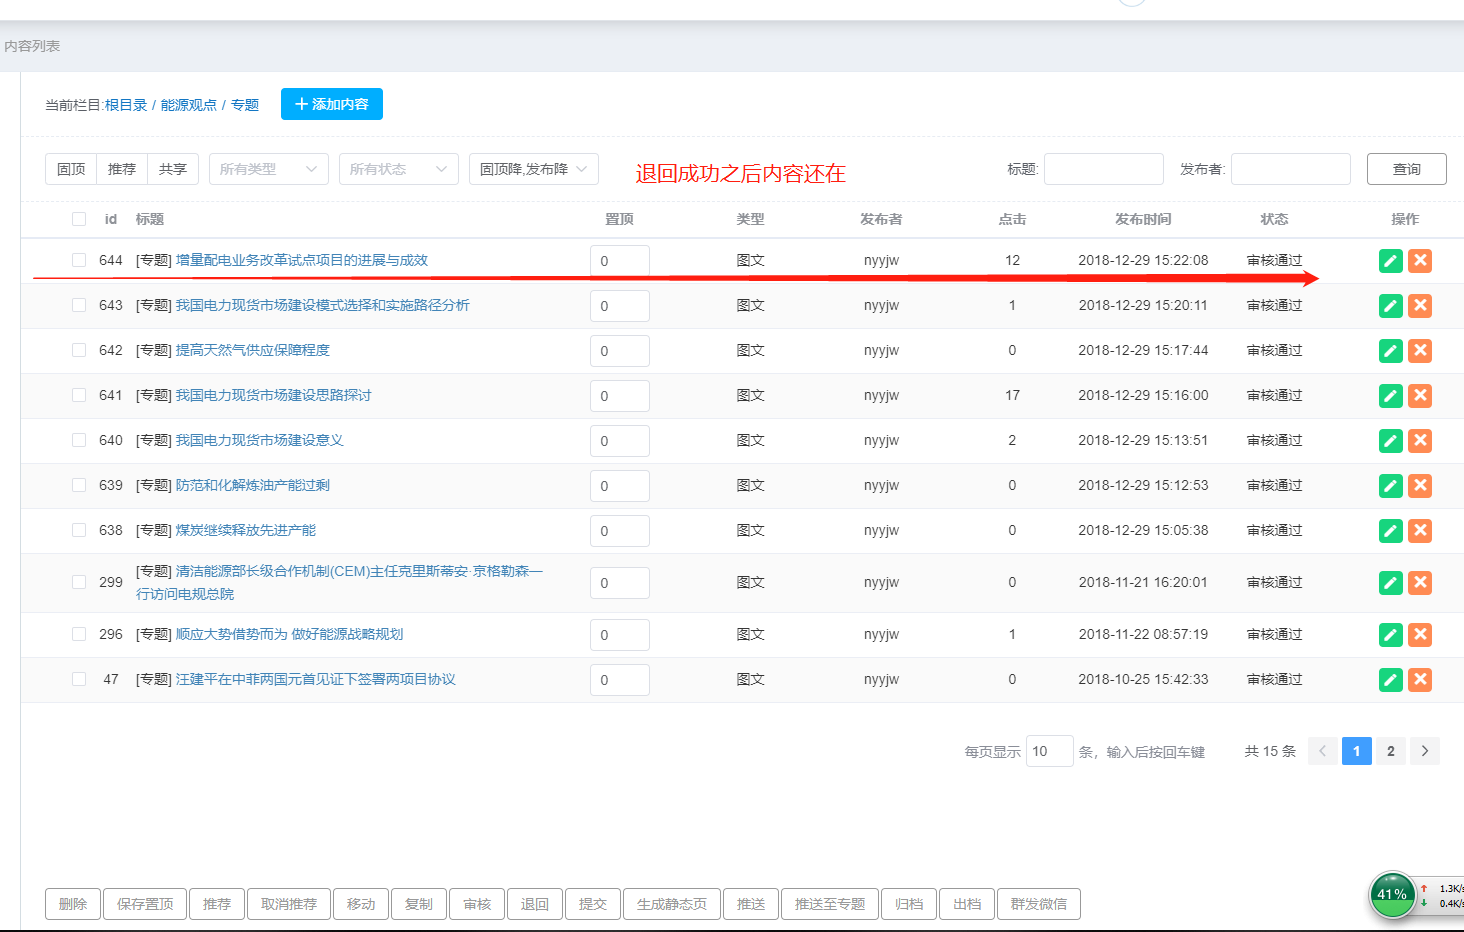Open the 固顶降,发布降 sort dropdown
This screenshot has width=1464, height=932.
pos(533,169)
